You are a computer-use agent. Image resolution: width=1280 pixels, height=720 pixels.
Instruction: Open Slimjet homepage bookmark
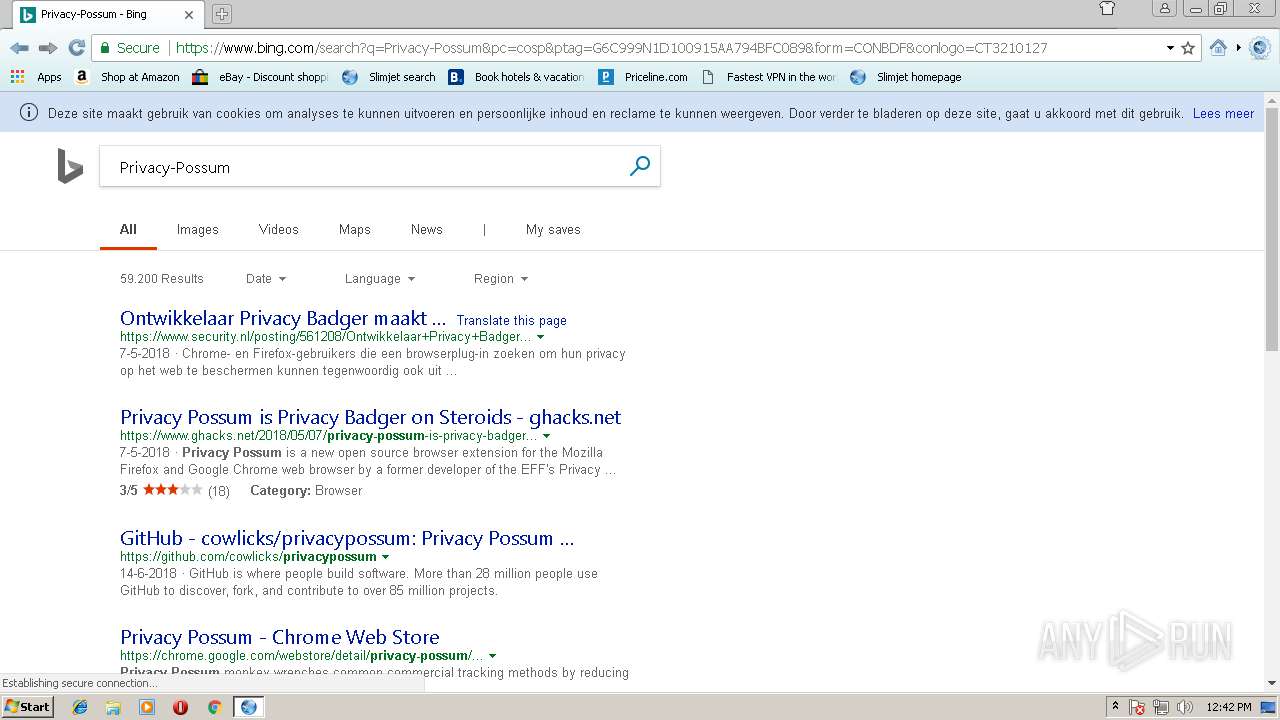906,77
